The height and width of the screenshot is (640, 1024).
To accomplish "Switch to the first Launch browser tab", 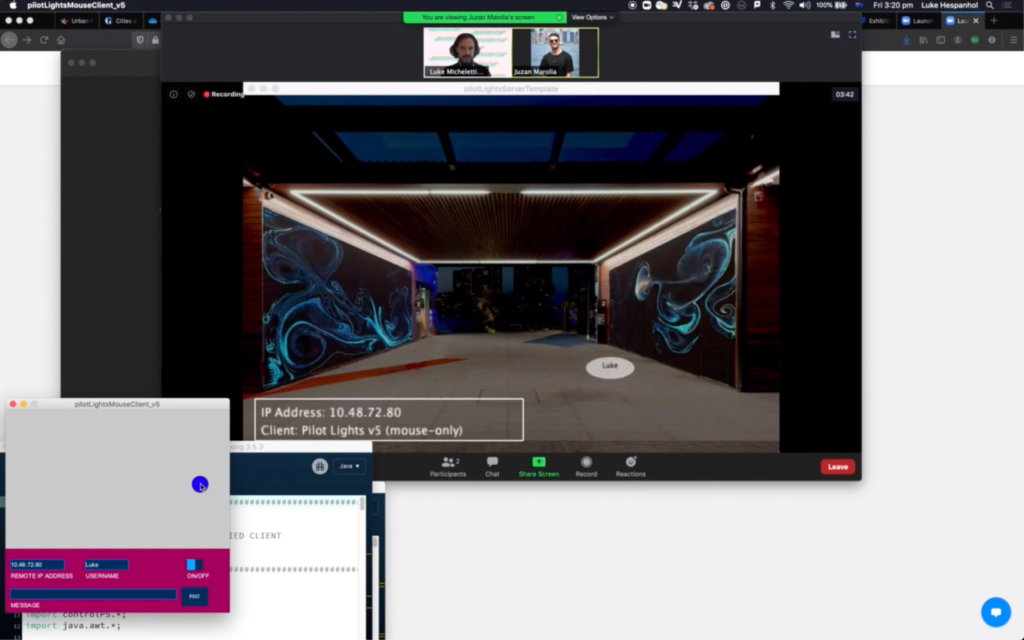I will click(918, 21).
